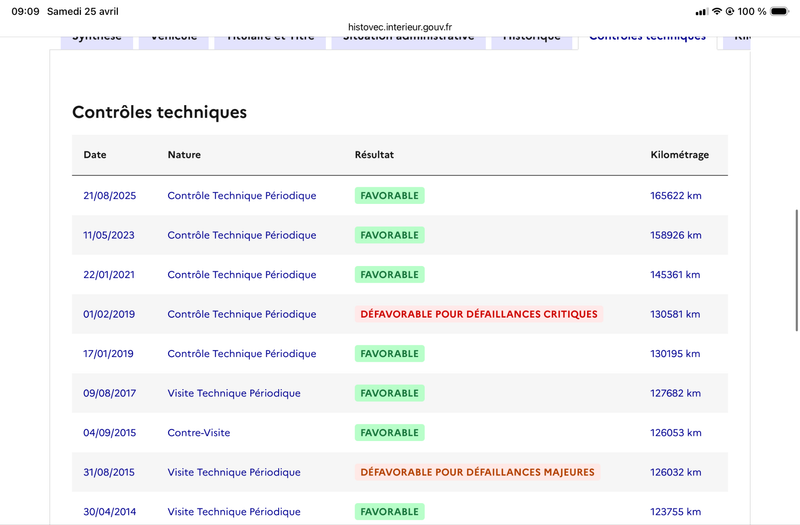Tap the Wi-Fi status icon
This screenshot has width=800, height=525.
(717, 11)
